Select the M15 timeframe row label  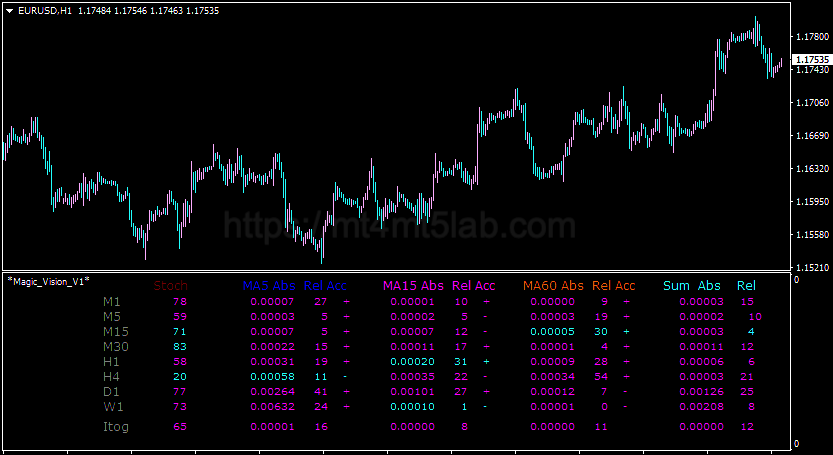pyautogui.click(x=116, y=332)
